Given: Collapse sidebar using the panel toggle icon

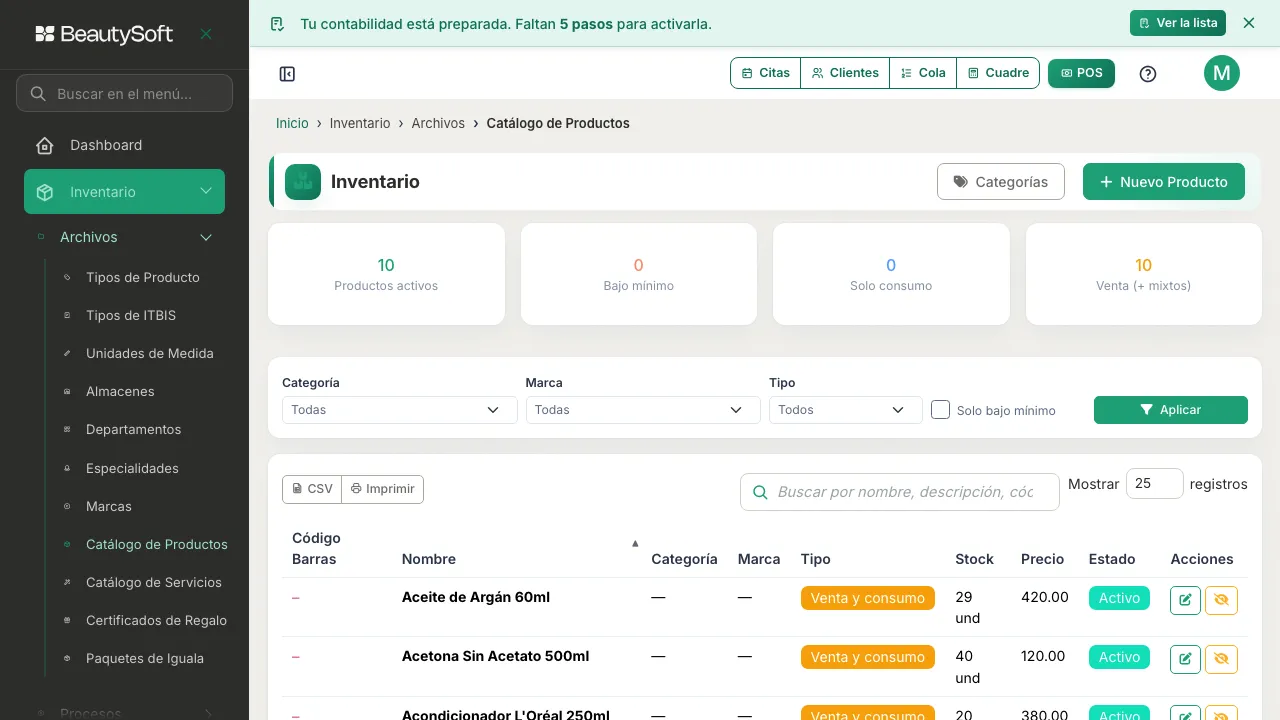Looking at the screenshot, I should pyautogui.click(x=287, y=74).
